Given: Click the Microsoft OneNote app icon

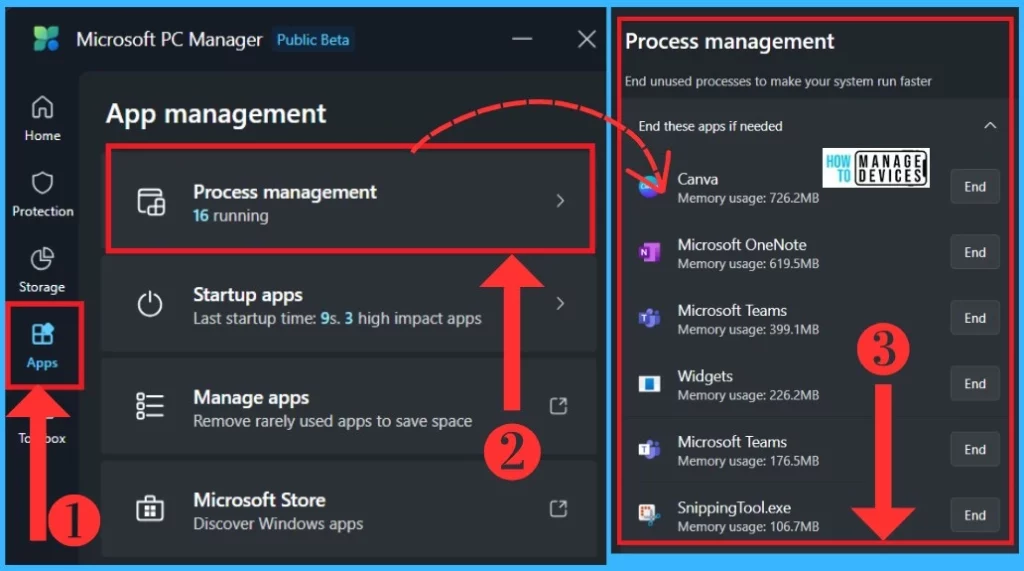Looking at the screenshot, I should click(x=649, y=252).
